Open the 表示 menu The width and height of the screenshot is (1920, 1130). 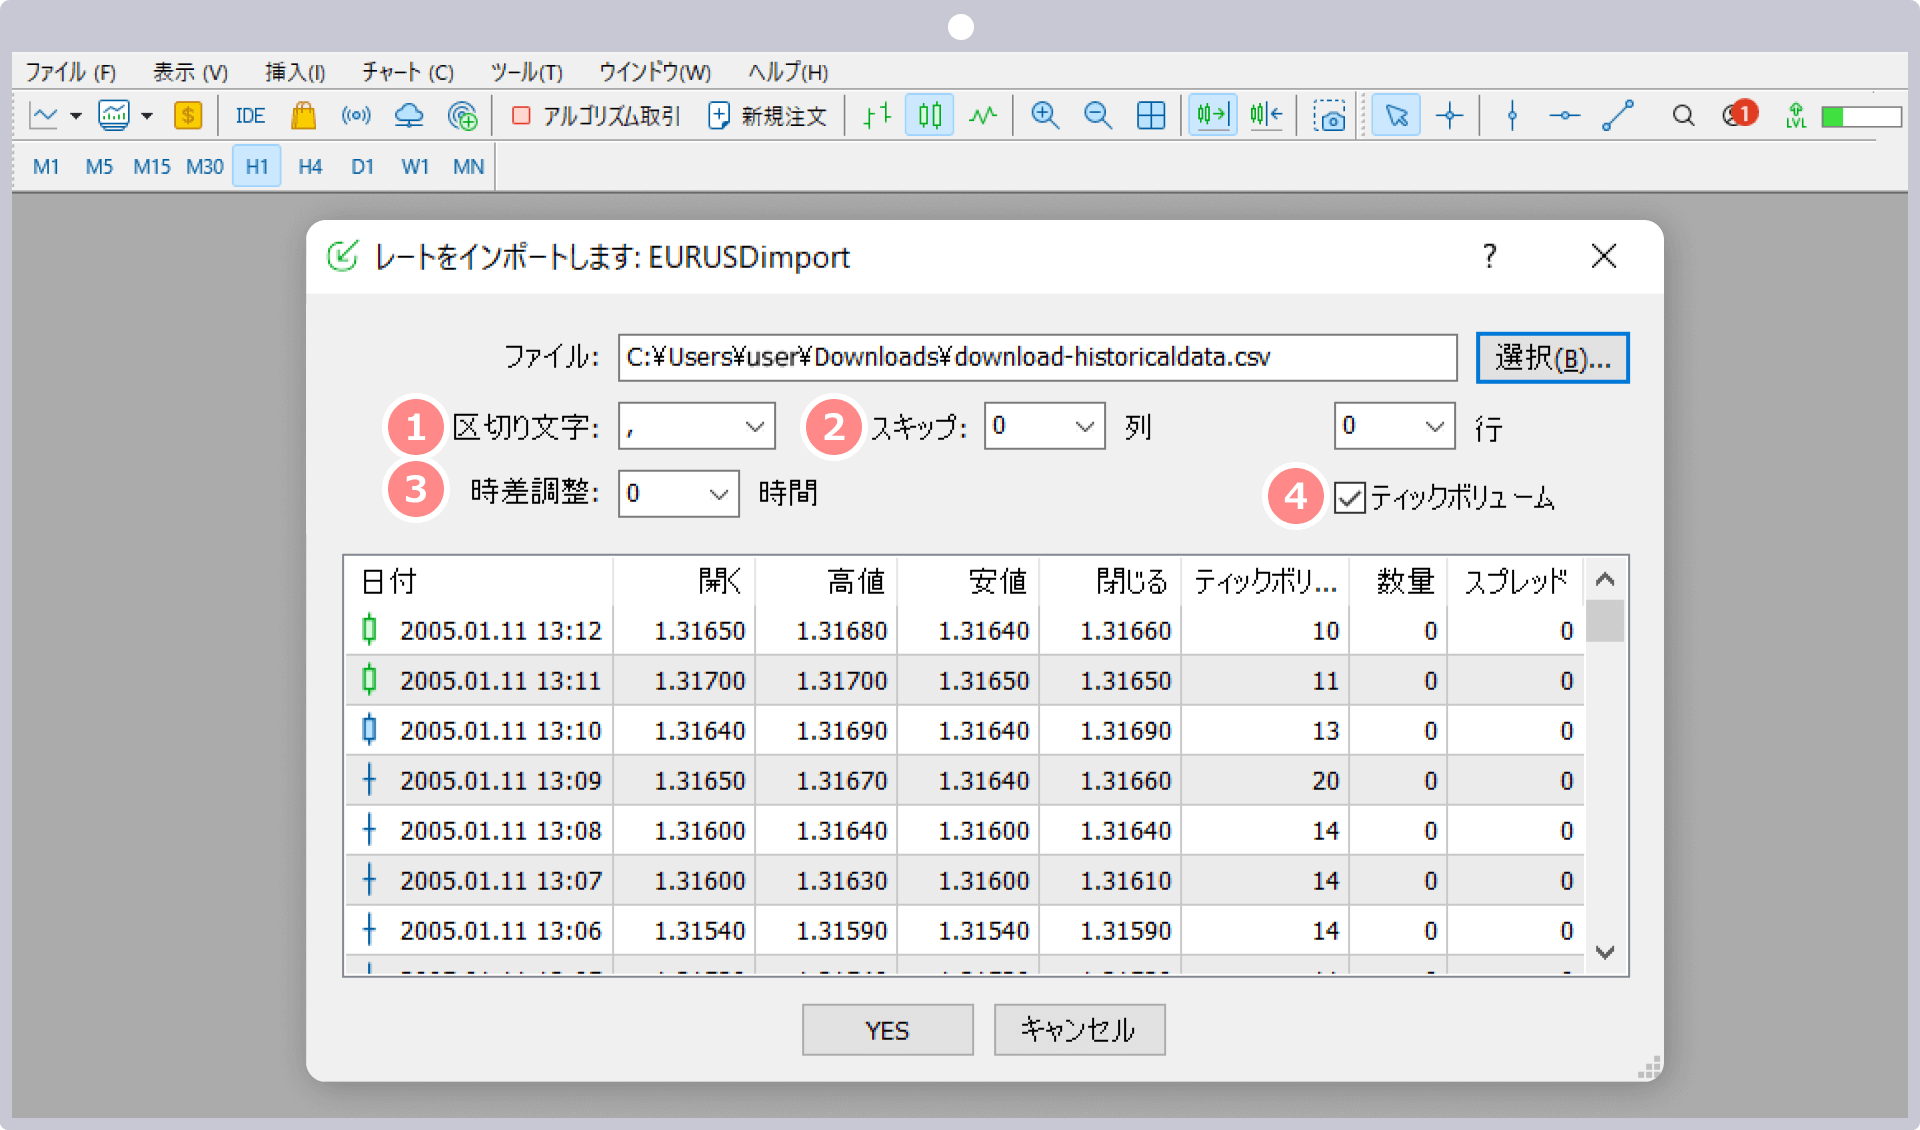click(x=190, y=72)
